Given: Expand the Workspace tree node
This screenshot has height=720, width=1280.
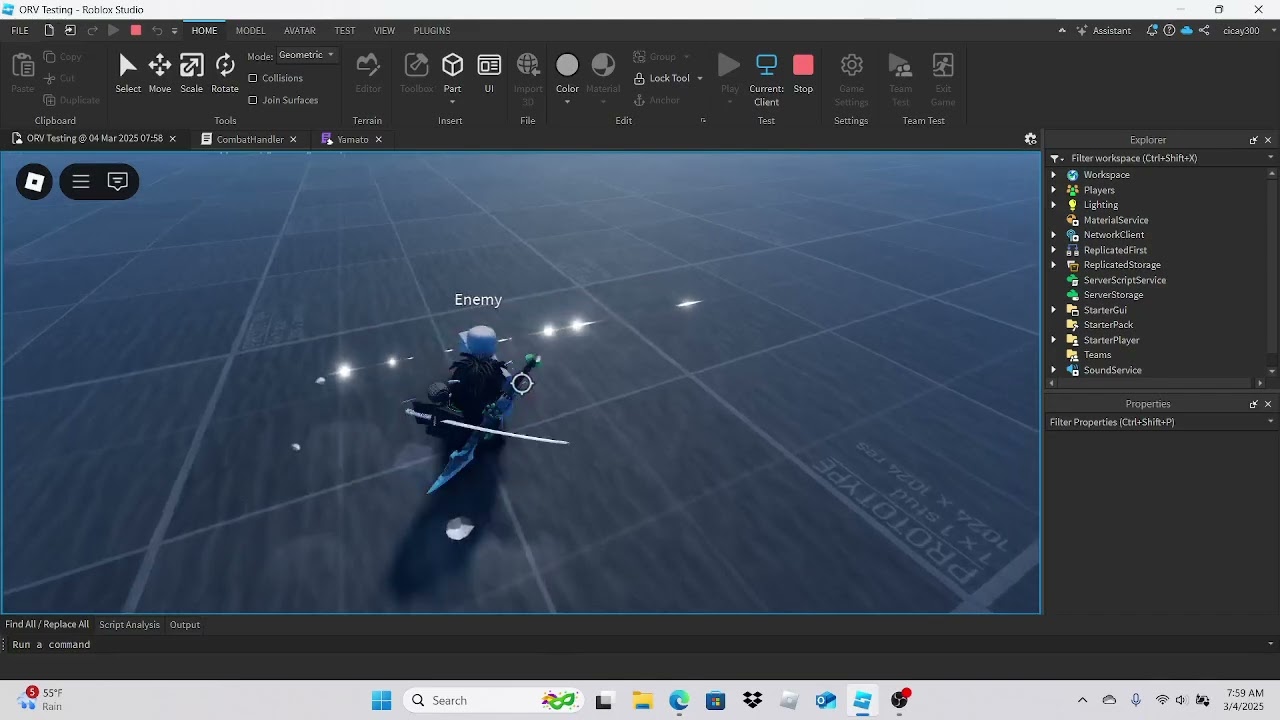Looking at the screenshot, I should tap(1053, 175).
